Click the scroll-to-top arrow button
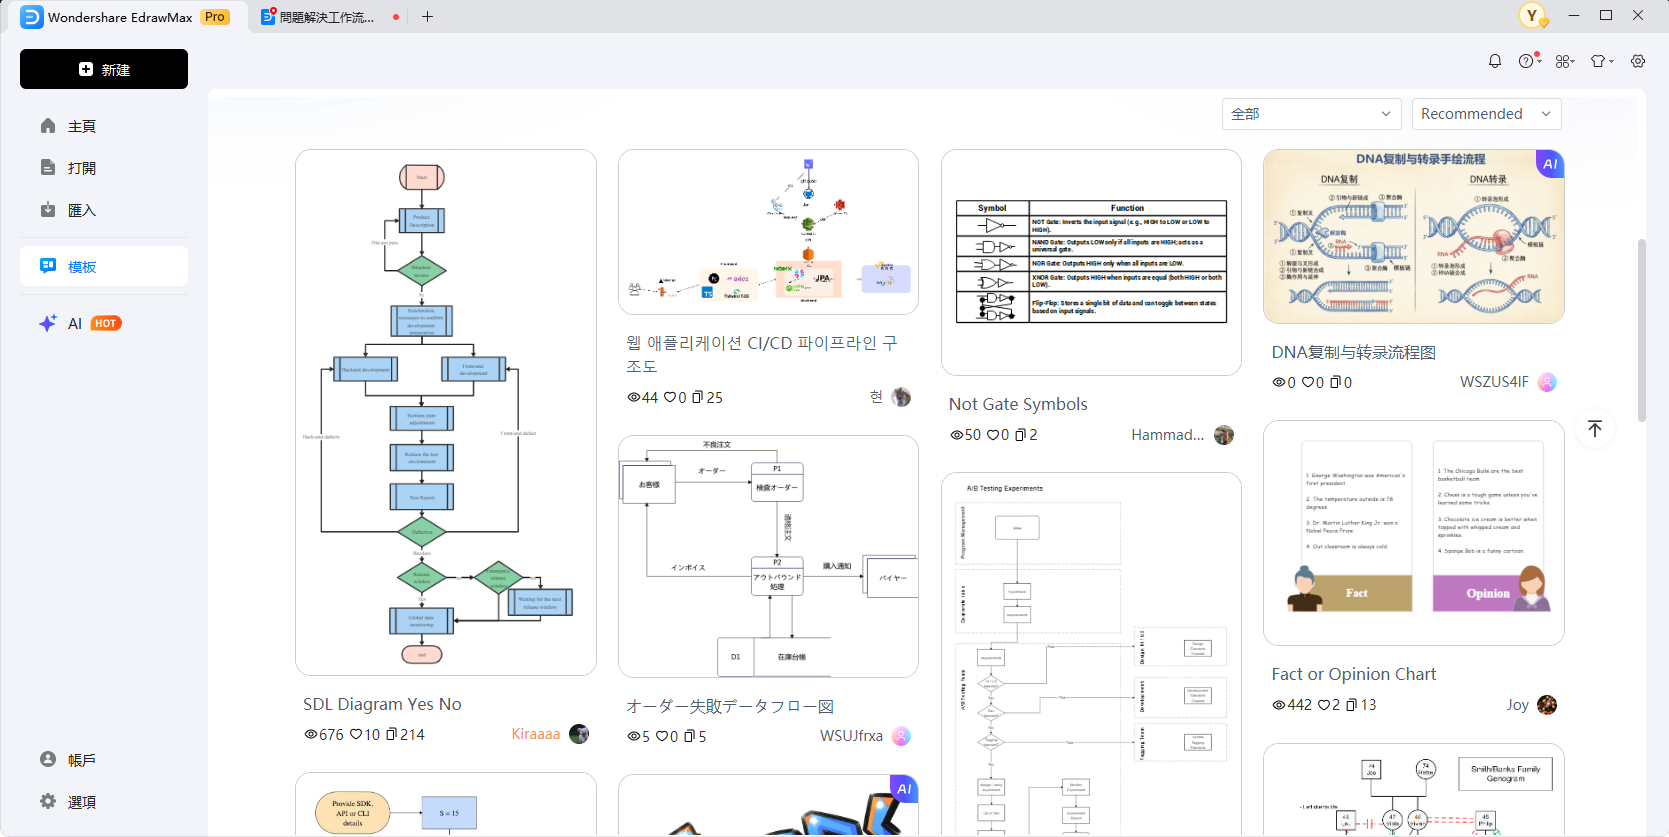The height and width of the screenshot is (837, 1669). 1595,429
